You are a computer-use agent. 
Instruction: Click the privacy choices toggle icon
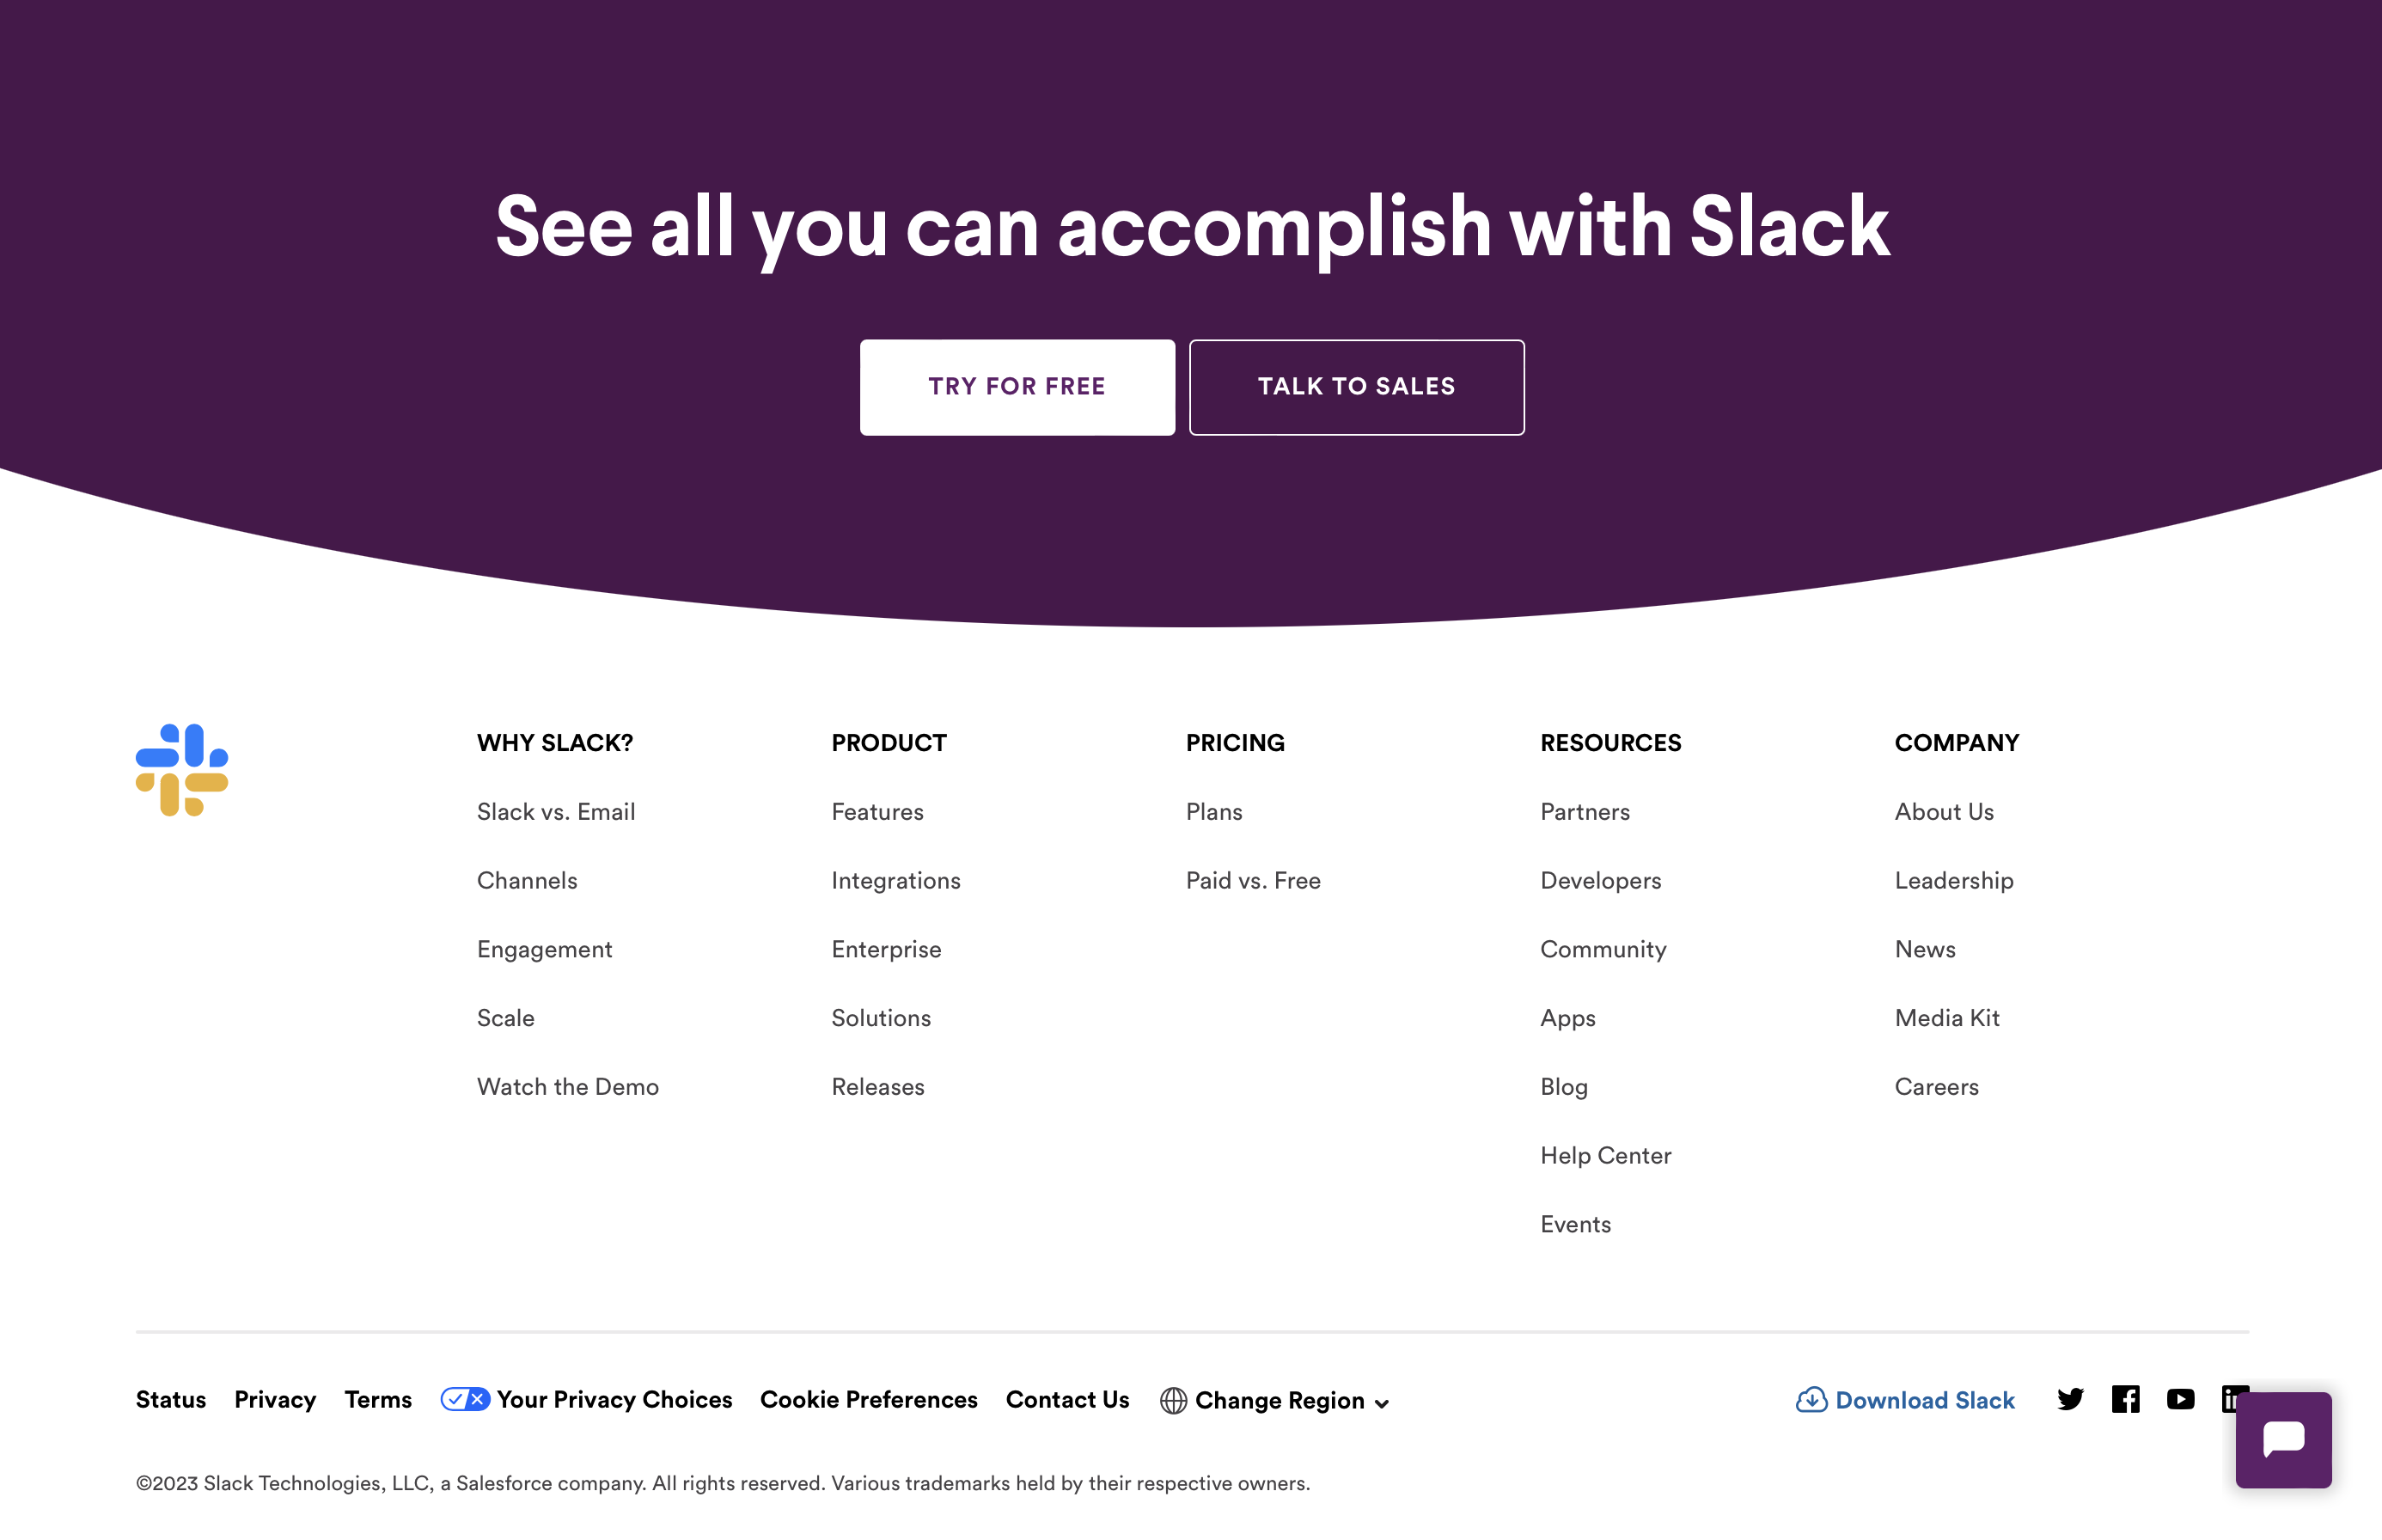pyautogui.click(x=465, y=1399)
